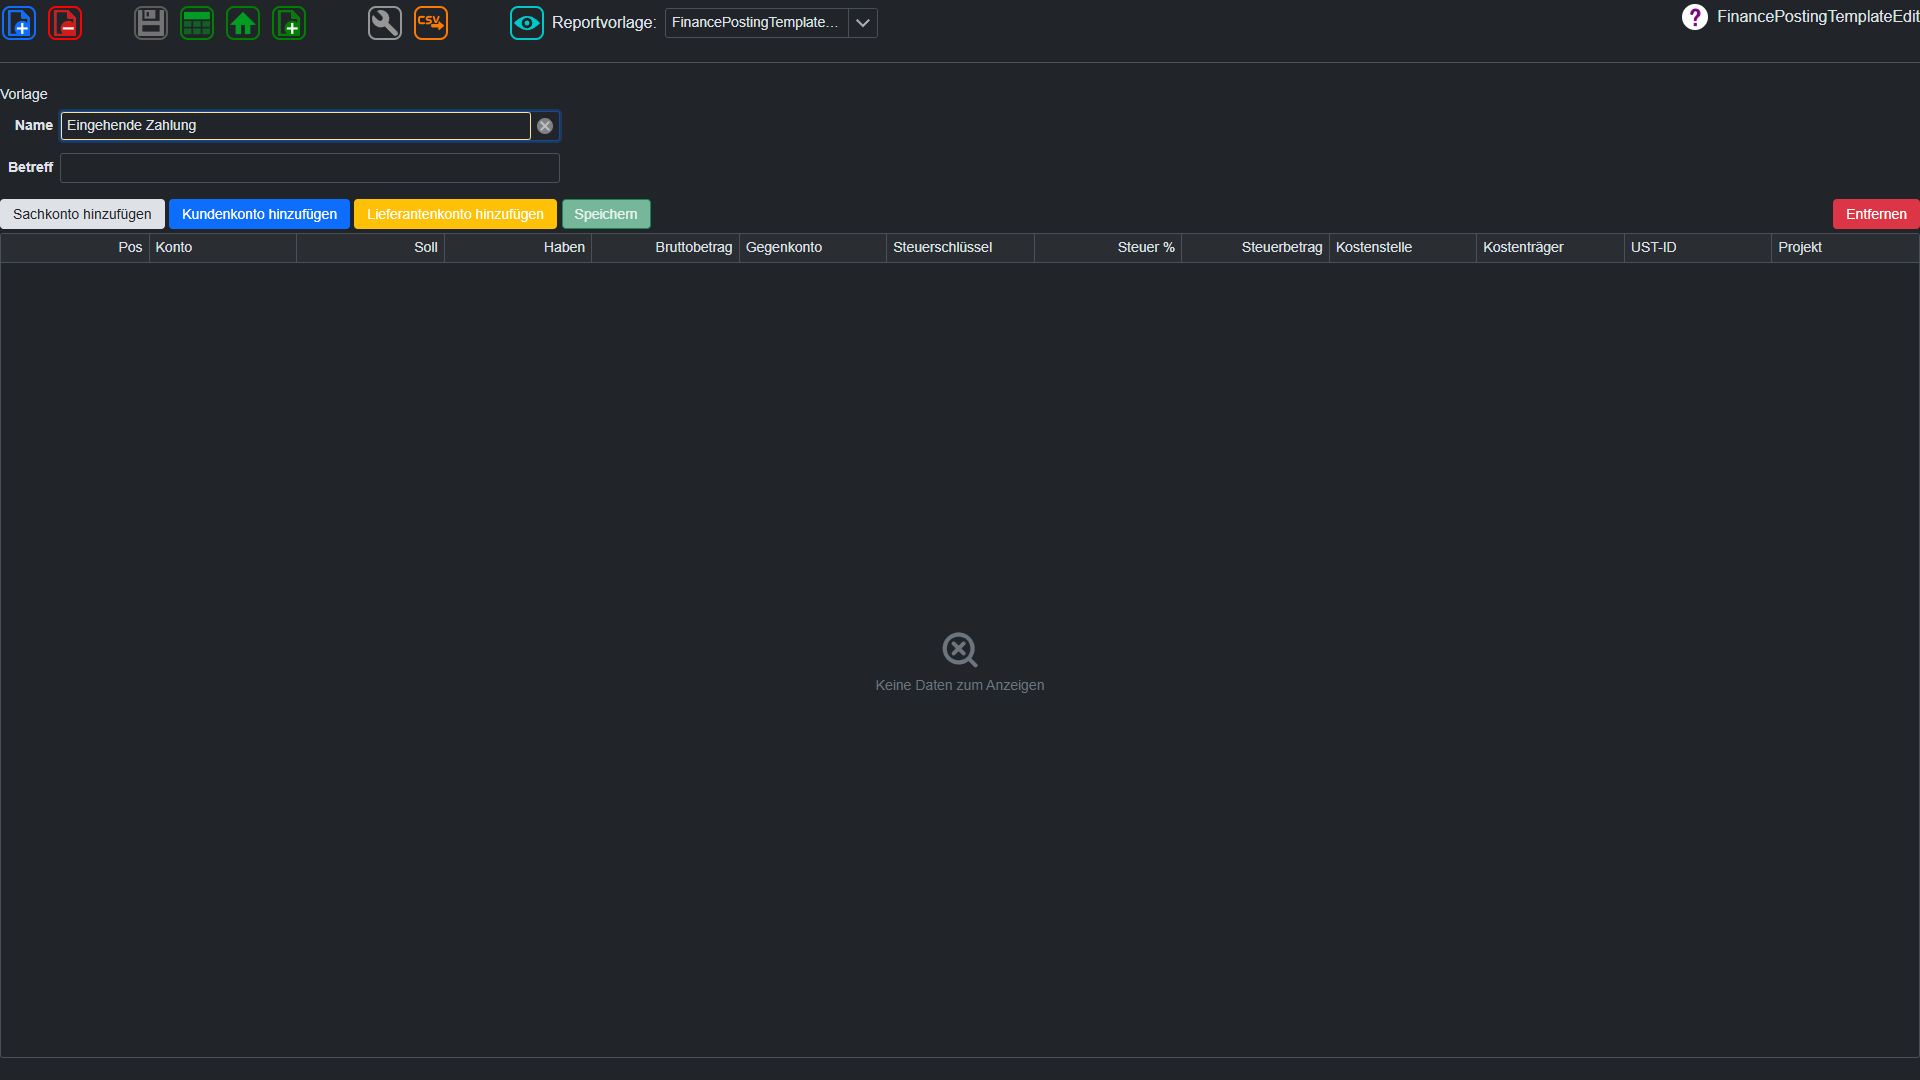Click Sachkonto hinzufügen button
This screenshot has width=1920, height=1080.
coord(82,214)
